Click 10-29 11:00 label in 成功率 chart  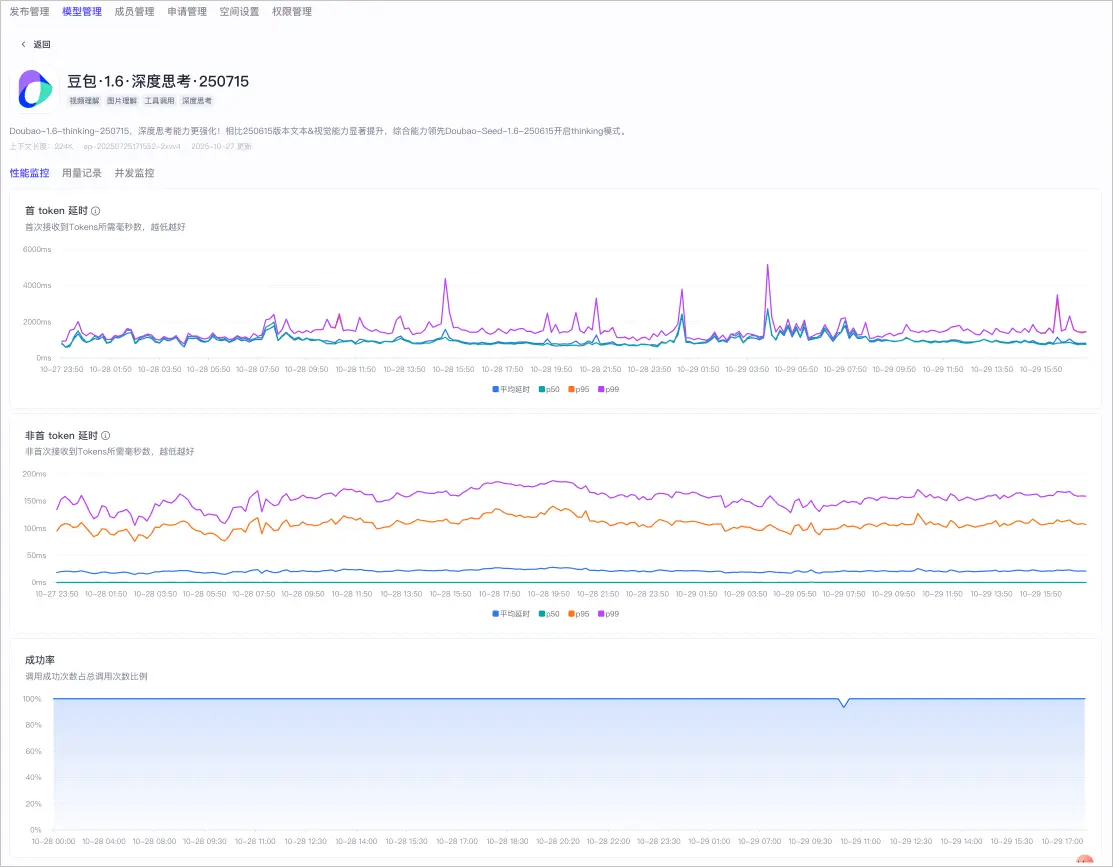(x=860, y=841)
